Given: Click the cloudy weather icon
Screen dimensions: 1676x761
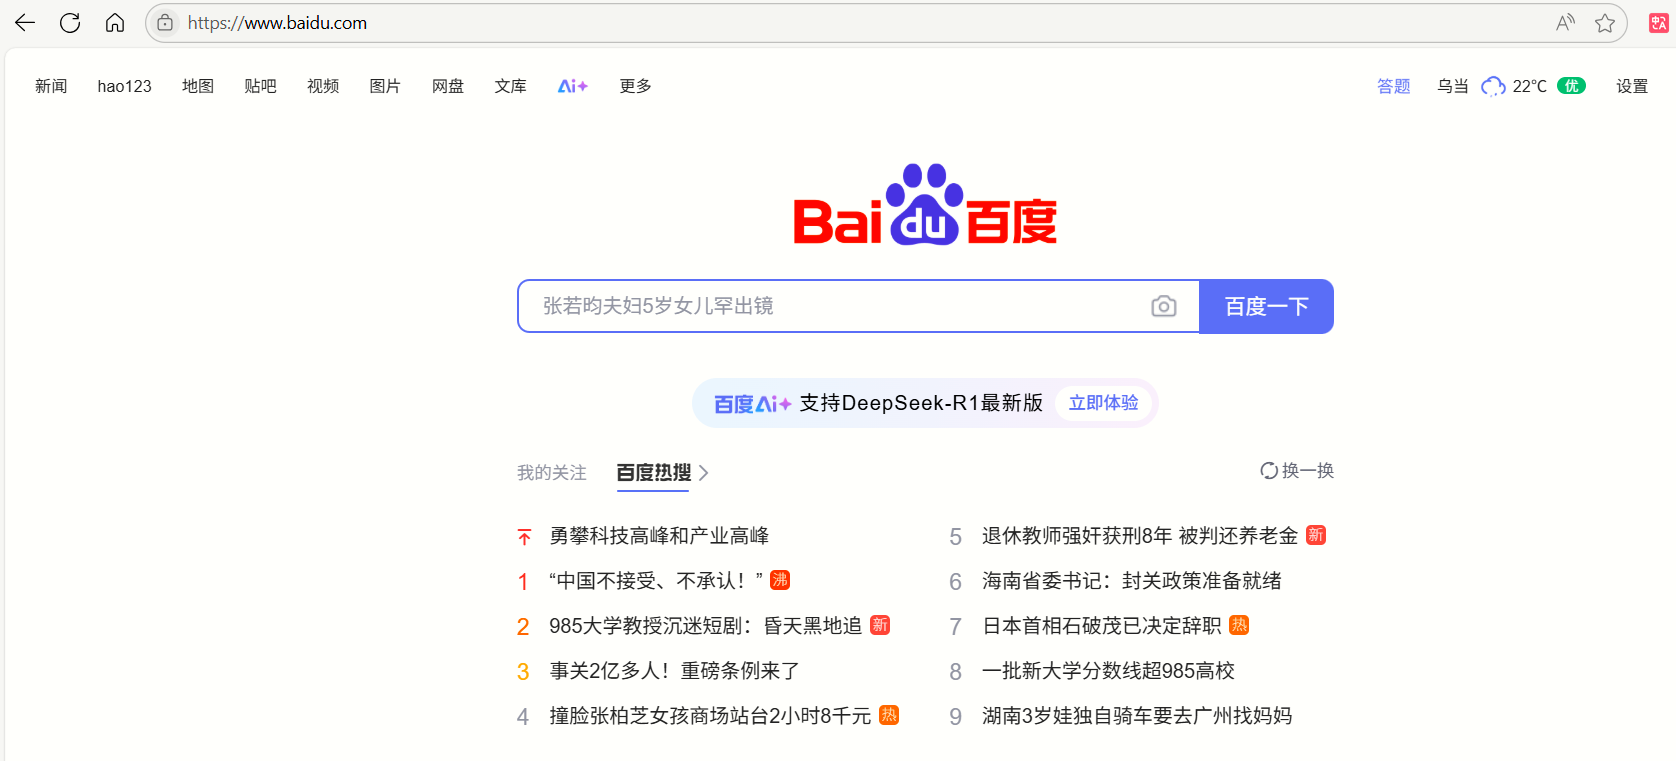Looking at the screenshot, I should [1493, 86].
